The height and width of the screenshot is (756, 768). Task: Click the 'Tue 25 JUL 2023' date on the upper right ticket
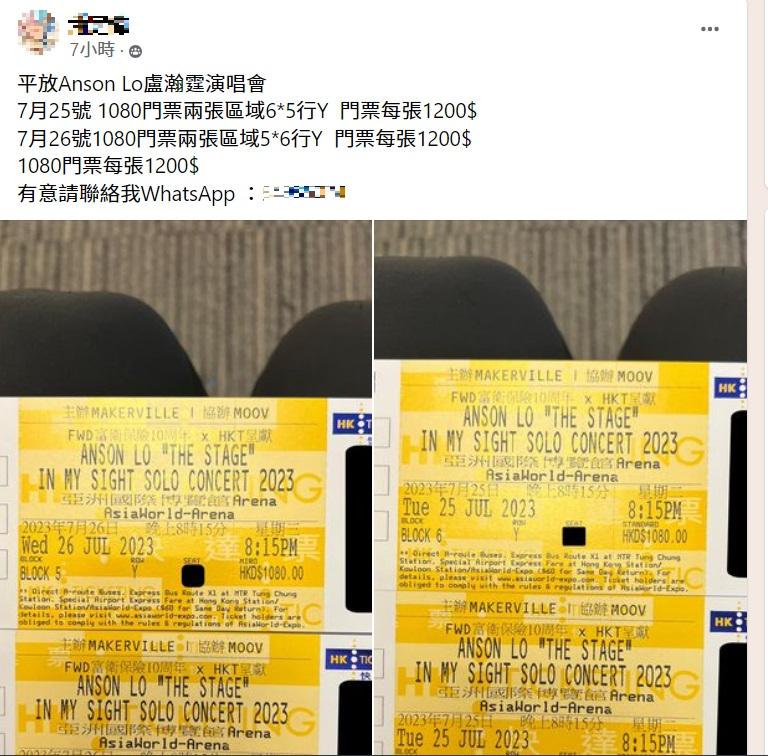[x=469, y=508]
